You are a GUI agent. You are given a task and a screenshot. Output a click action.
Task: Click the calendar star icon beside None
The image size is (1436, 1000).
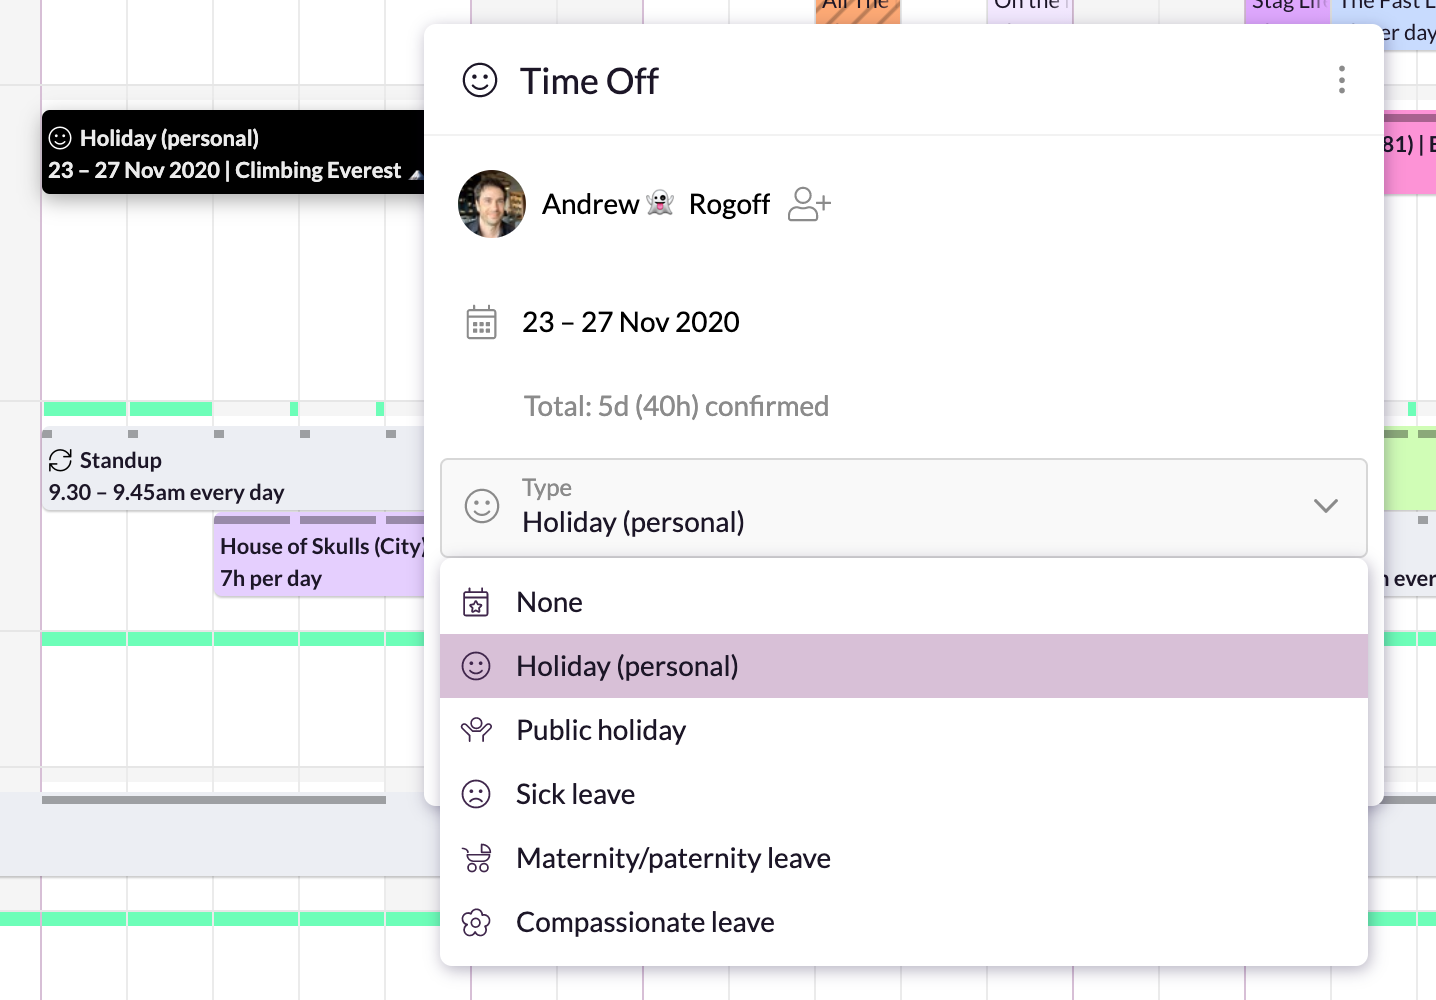pos(476,603)
